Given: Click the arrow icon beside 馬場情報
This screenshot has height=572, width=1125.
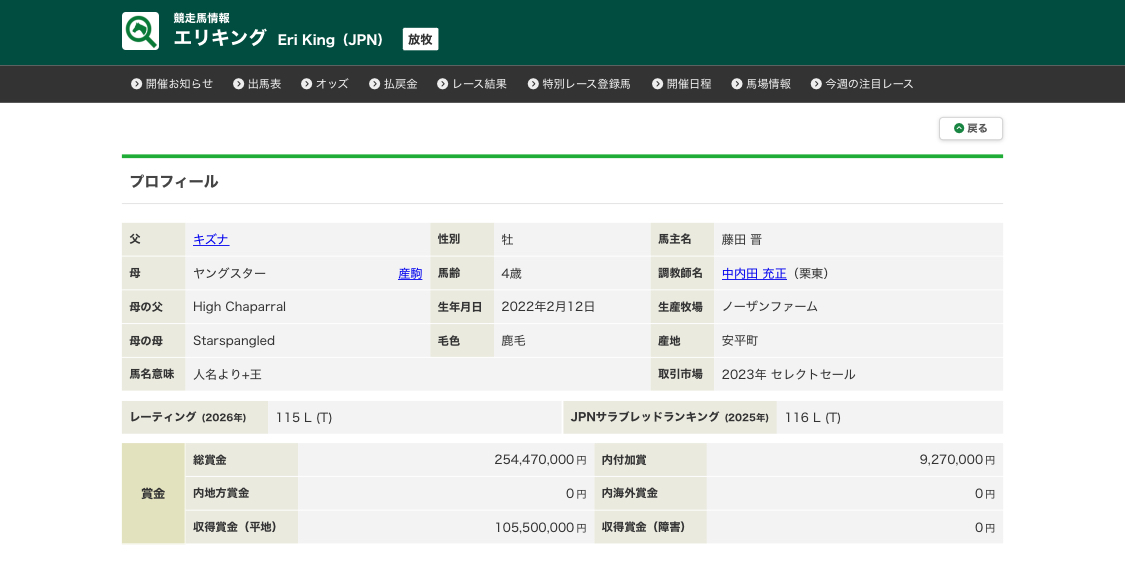Looking at the screenshot, I should [x=737, y=84].
